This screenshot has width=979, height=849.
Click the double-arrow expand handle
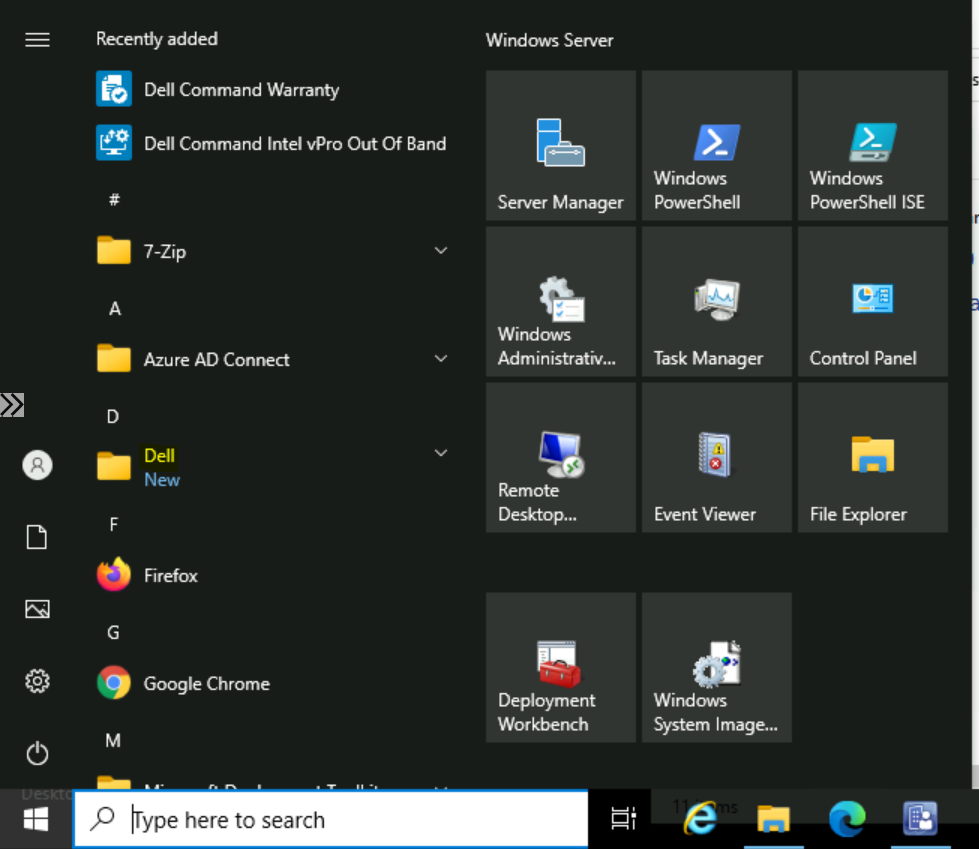(x=12, y=405)
